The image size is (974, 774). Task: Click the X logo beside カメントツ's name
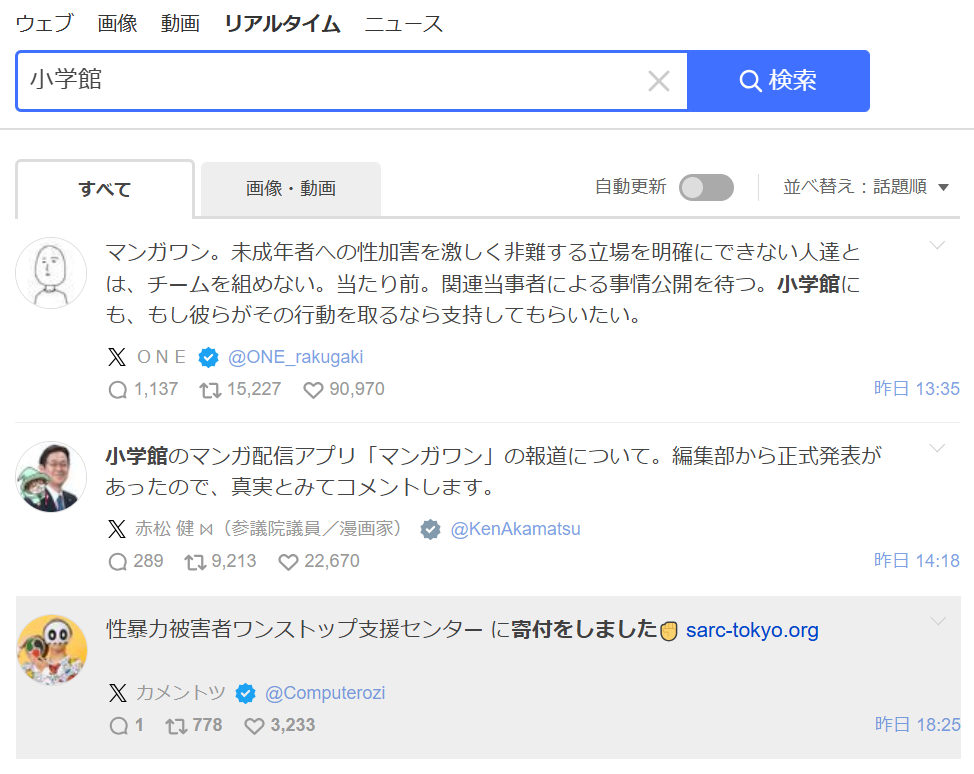(118, 693)
